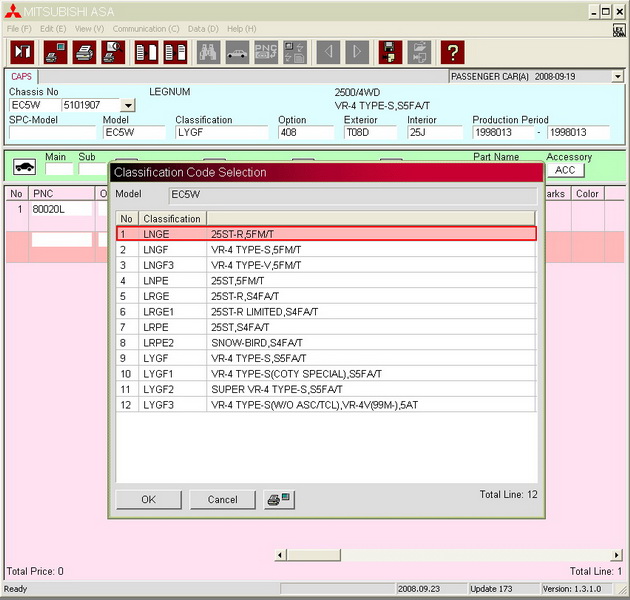Select row 12 LYGF3 W/O ASC/TCL
This screenshot has height=600, width=630.
click(326, 405)
